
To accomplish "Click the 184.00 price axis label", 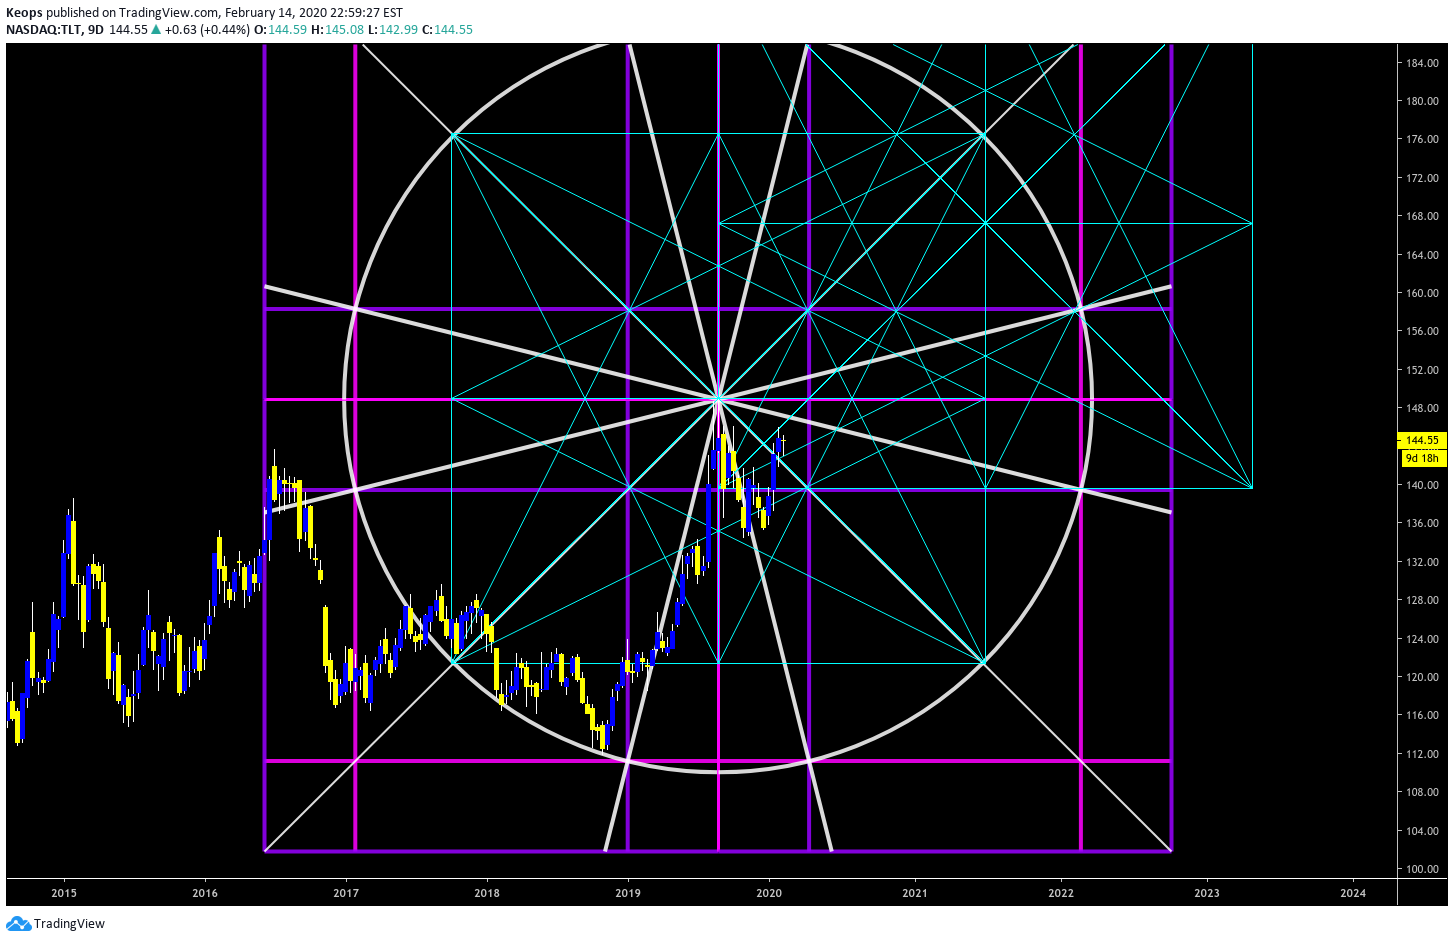I will tap(1422, 63).
